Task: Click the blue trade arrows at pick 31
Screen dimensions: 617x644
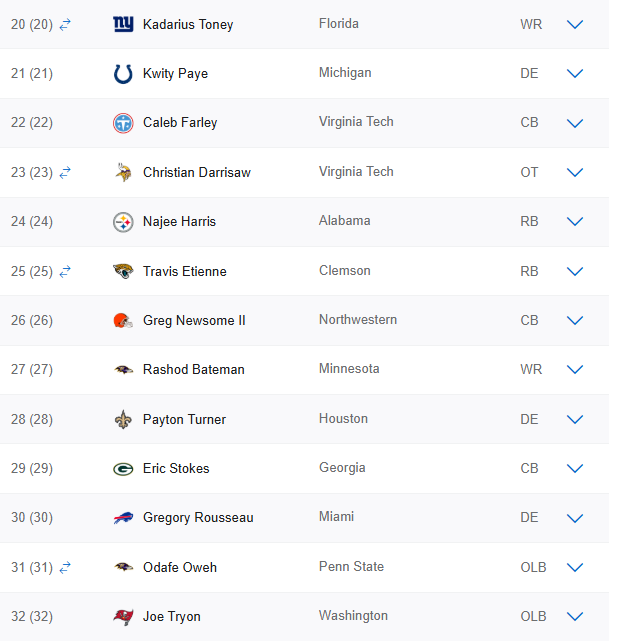Action: [65, 567]
